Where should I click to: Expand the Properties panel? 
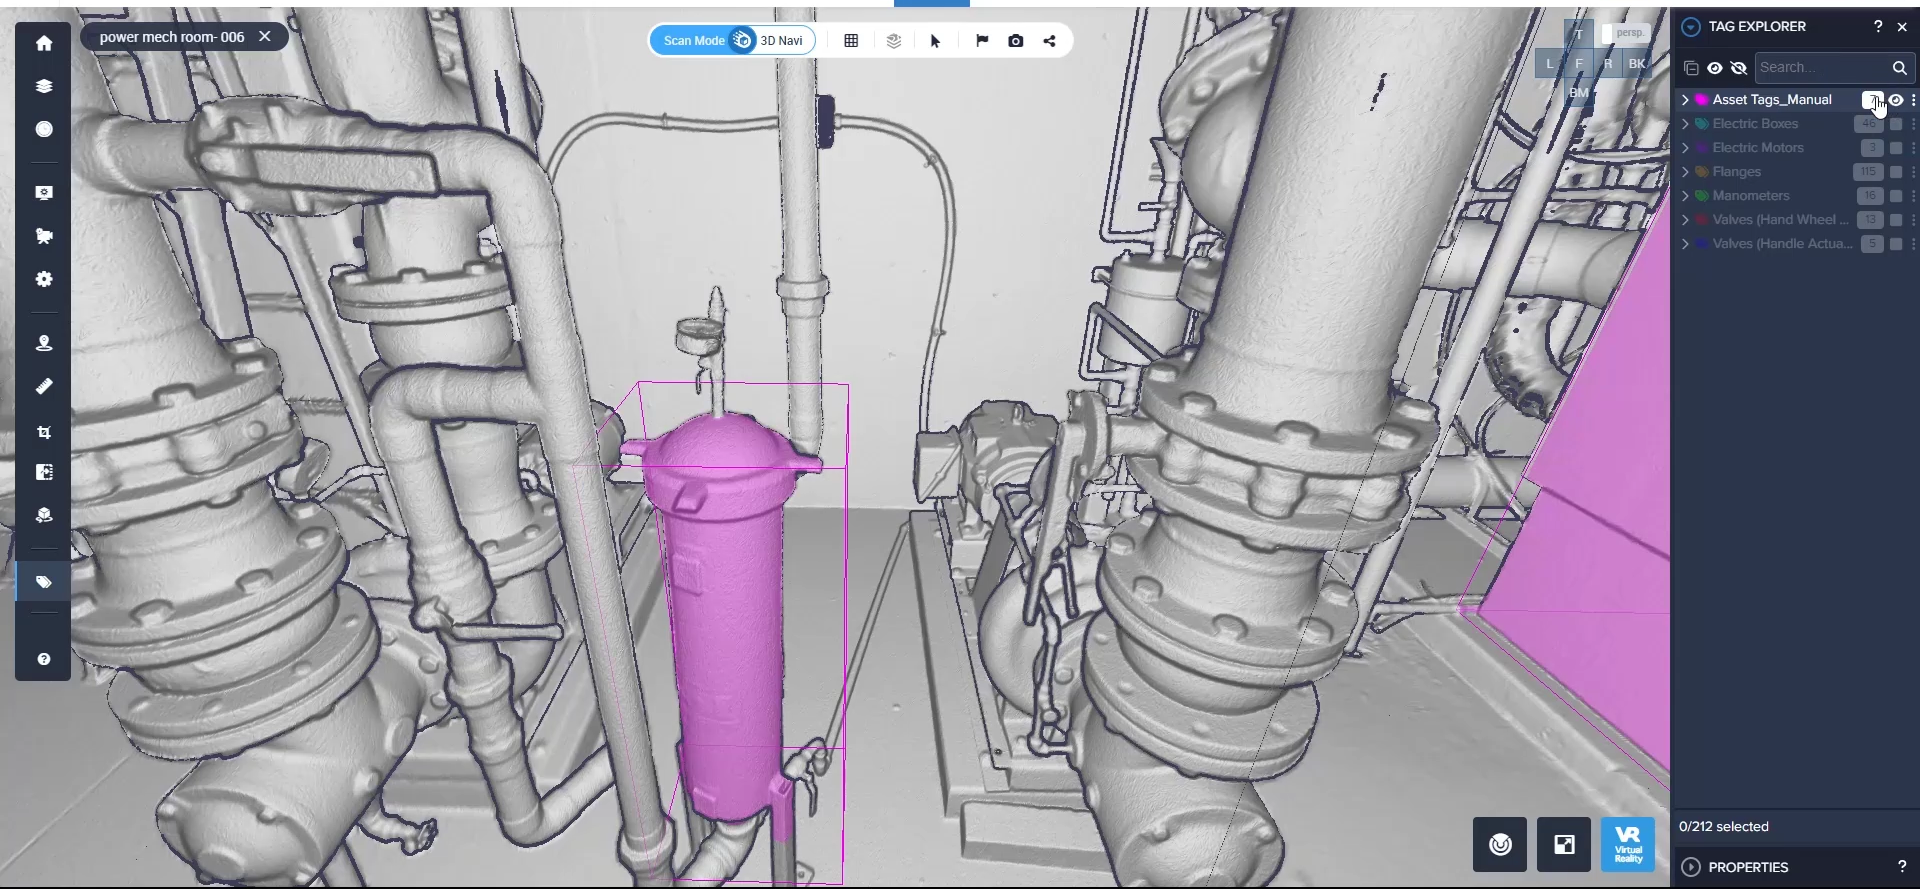pos(1691,867)
